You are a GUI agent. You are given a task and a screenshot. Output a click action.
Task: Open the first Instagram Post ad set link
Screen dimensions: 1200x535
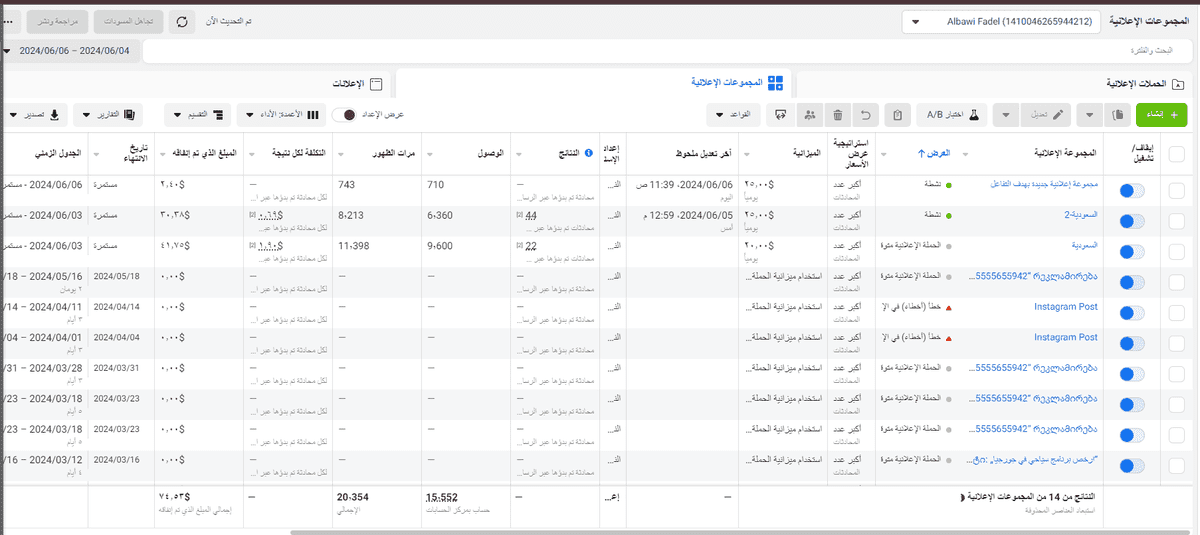pos(1066,307)
